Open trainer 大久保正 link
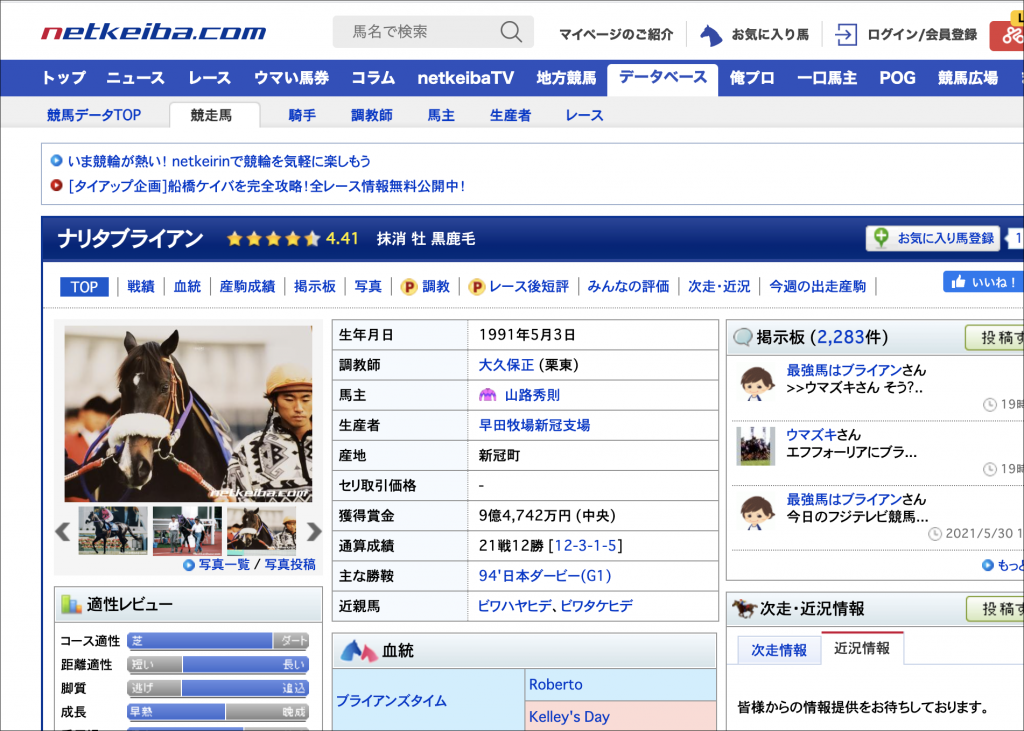Image resolution: width=1024 pixels, height=731 pixels. pyautogui.click(x=506, y=365)
